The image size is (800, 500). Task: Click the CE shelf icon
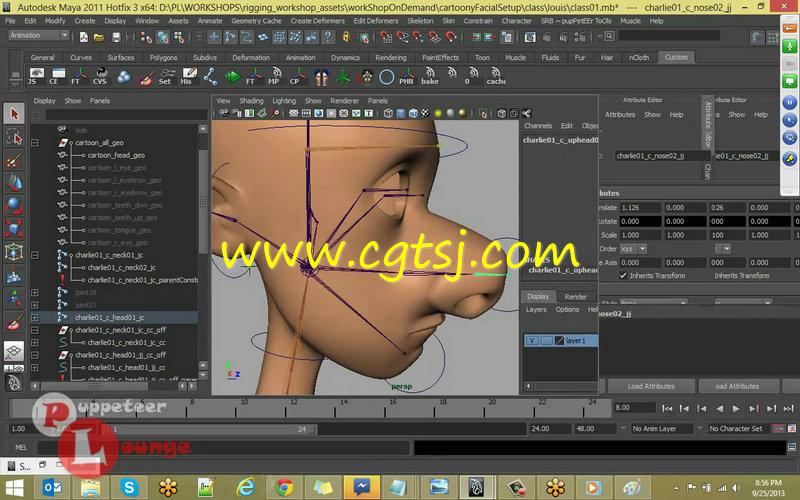coord(57,76)
